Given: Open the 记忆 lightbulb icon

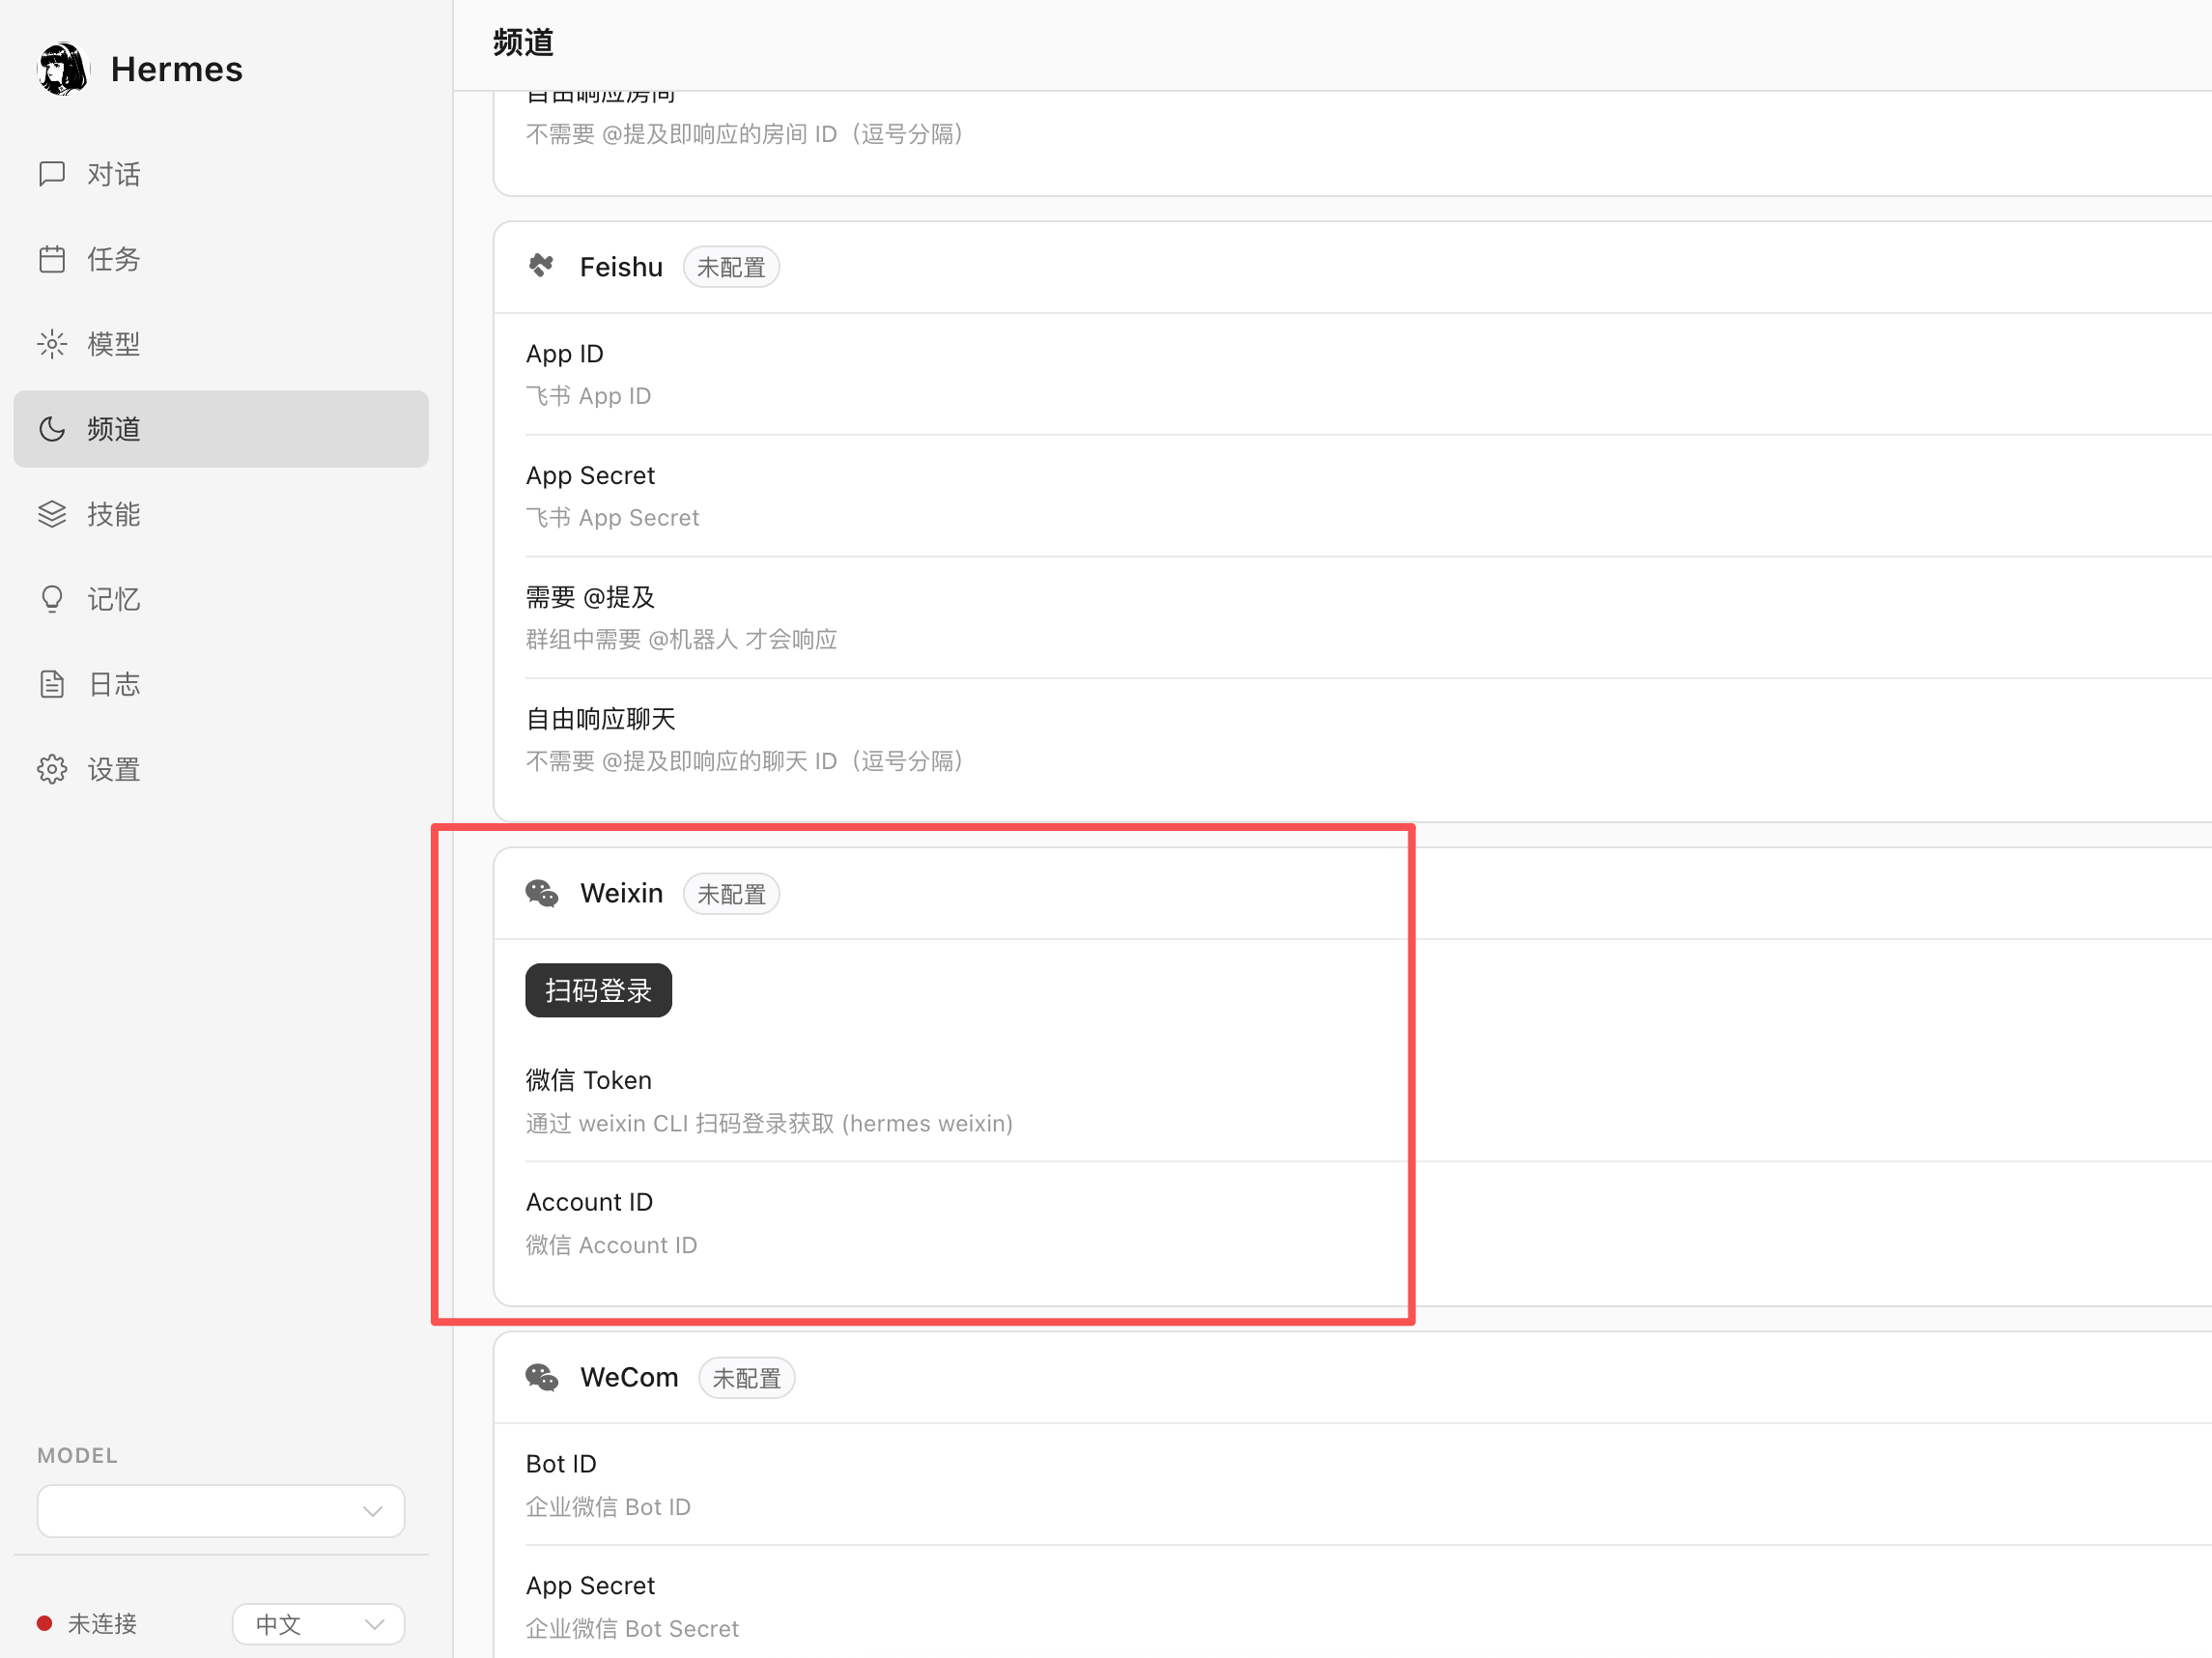Looking at the screenshot, I should click(x=52, y=599).
